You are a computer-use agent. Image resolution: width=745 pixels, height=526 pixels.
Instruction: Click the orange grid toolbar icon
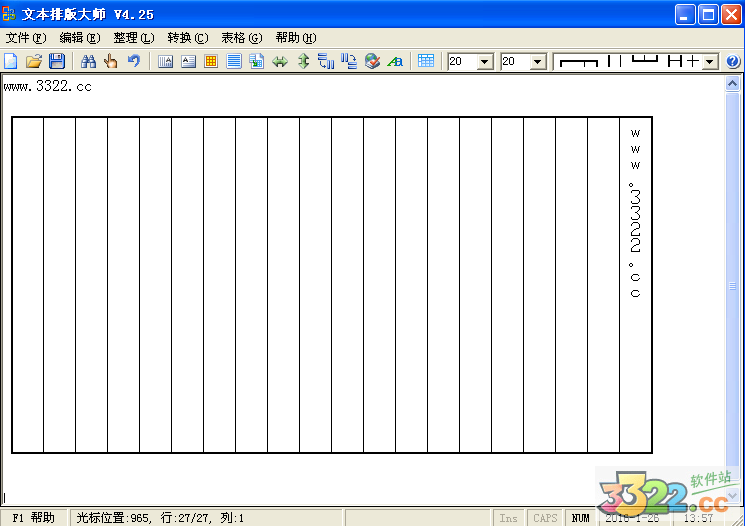(211, 62)
